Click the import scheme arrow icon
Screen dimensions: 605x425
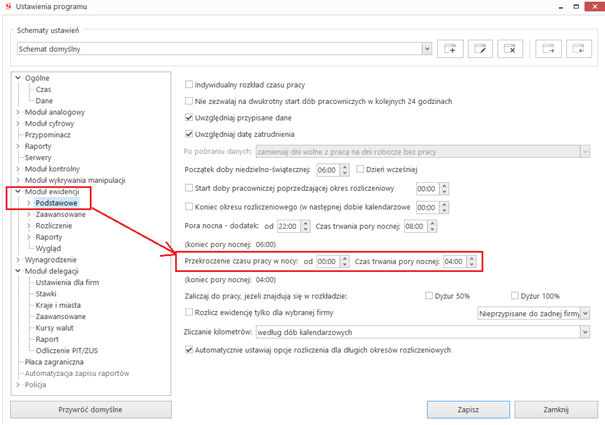pyautogui.click(x=578, y=48)
